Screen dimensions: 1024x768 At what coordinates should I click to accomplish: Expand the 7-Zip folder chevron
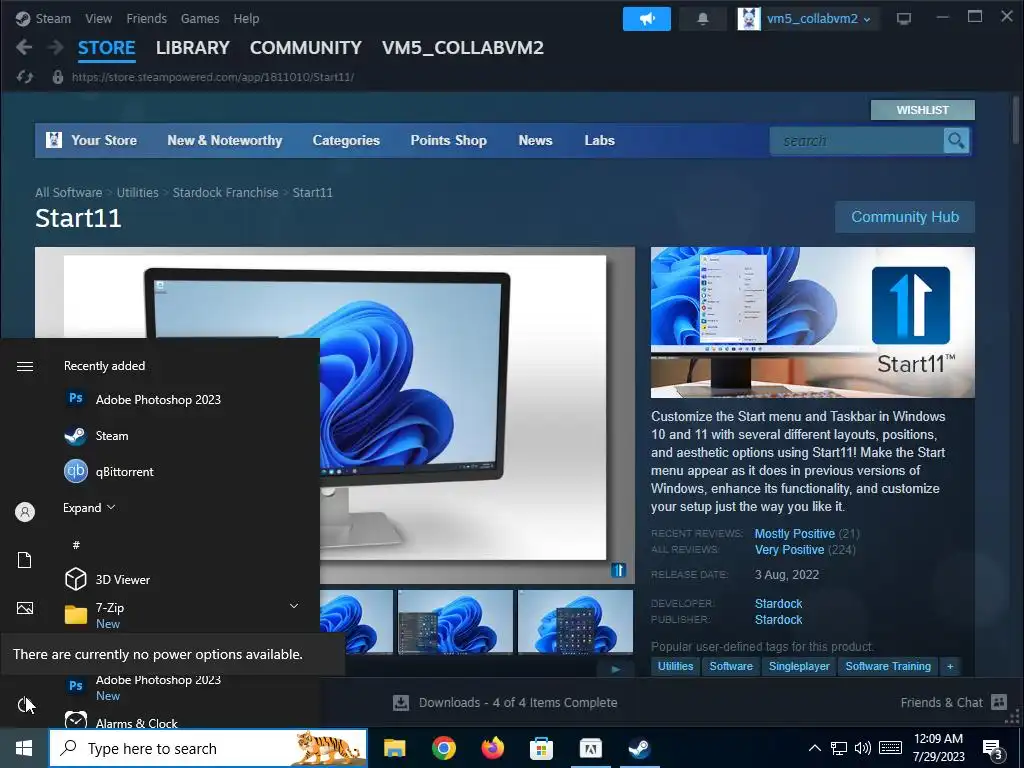(x=294, y=607)
